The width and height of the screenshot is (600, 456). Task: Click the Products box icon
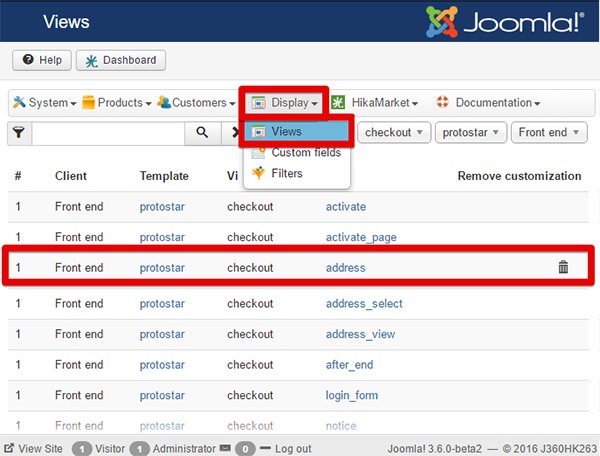click(88, 102)
